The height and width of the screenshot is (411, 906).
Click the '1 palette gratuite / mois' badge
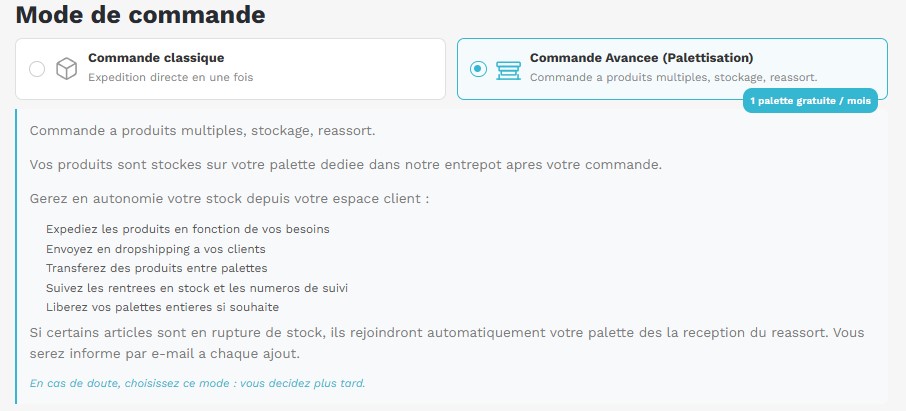pos(810,102)
